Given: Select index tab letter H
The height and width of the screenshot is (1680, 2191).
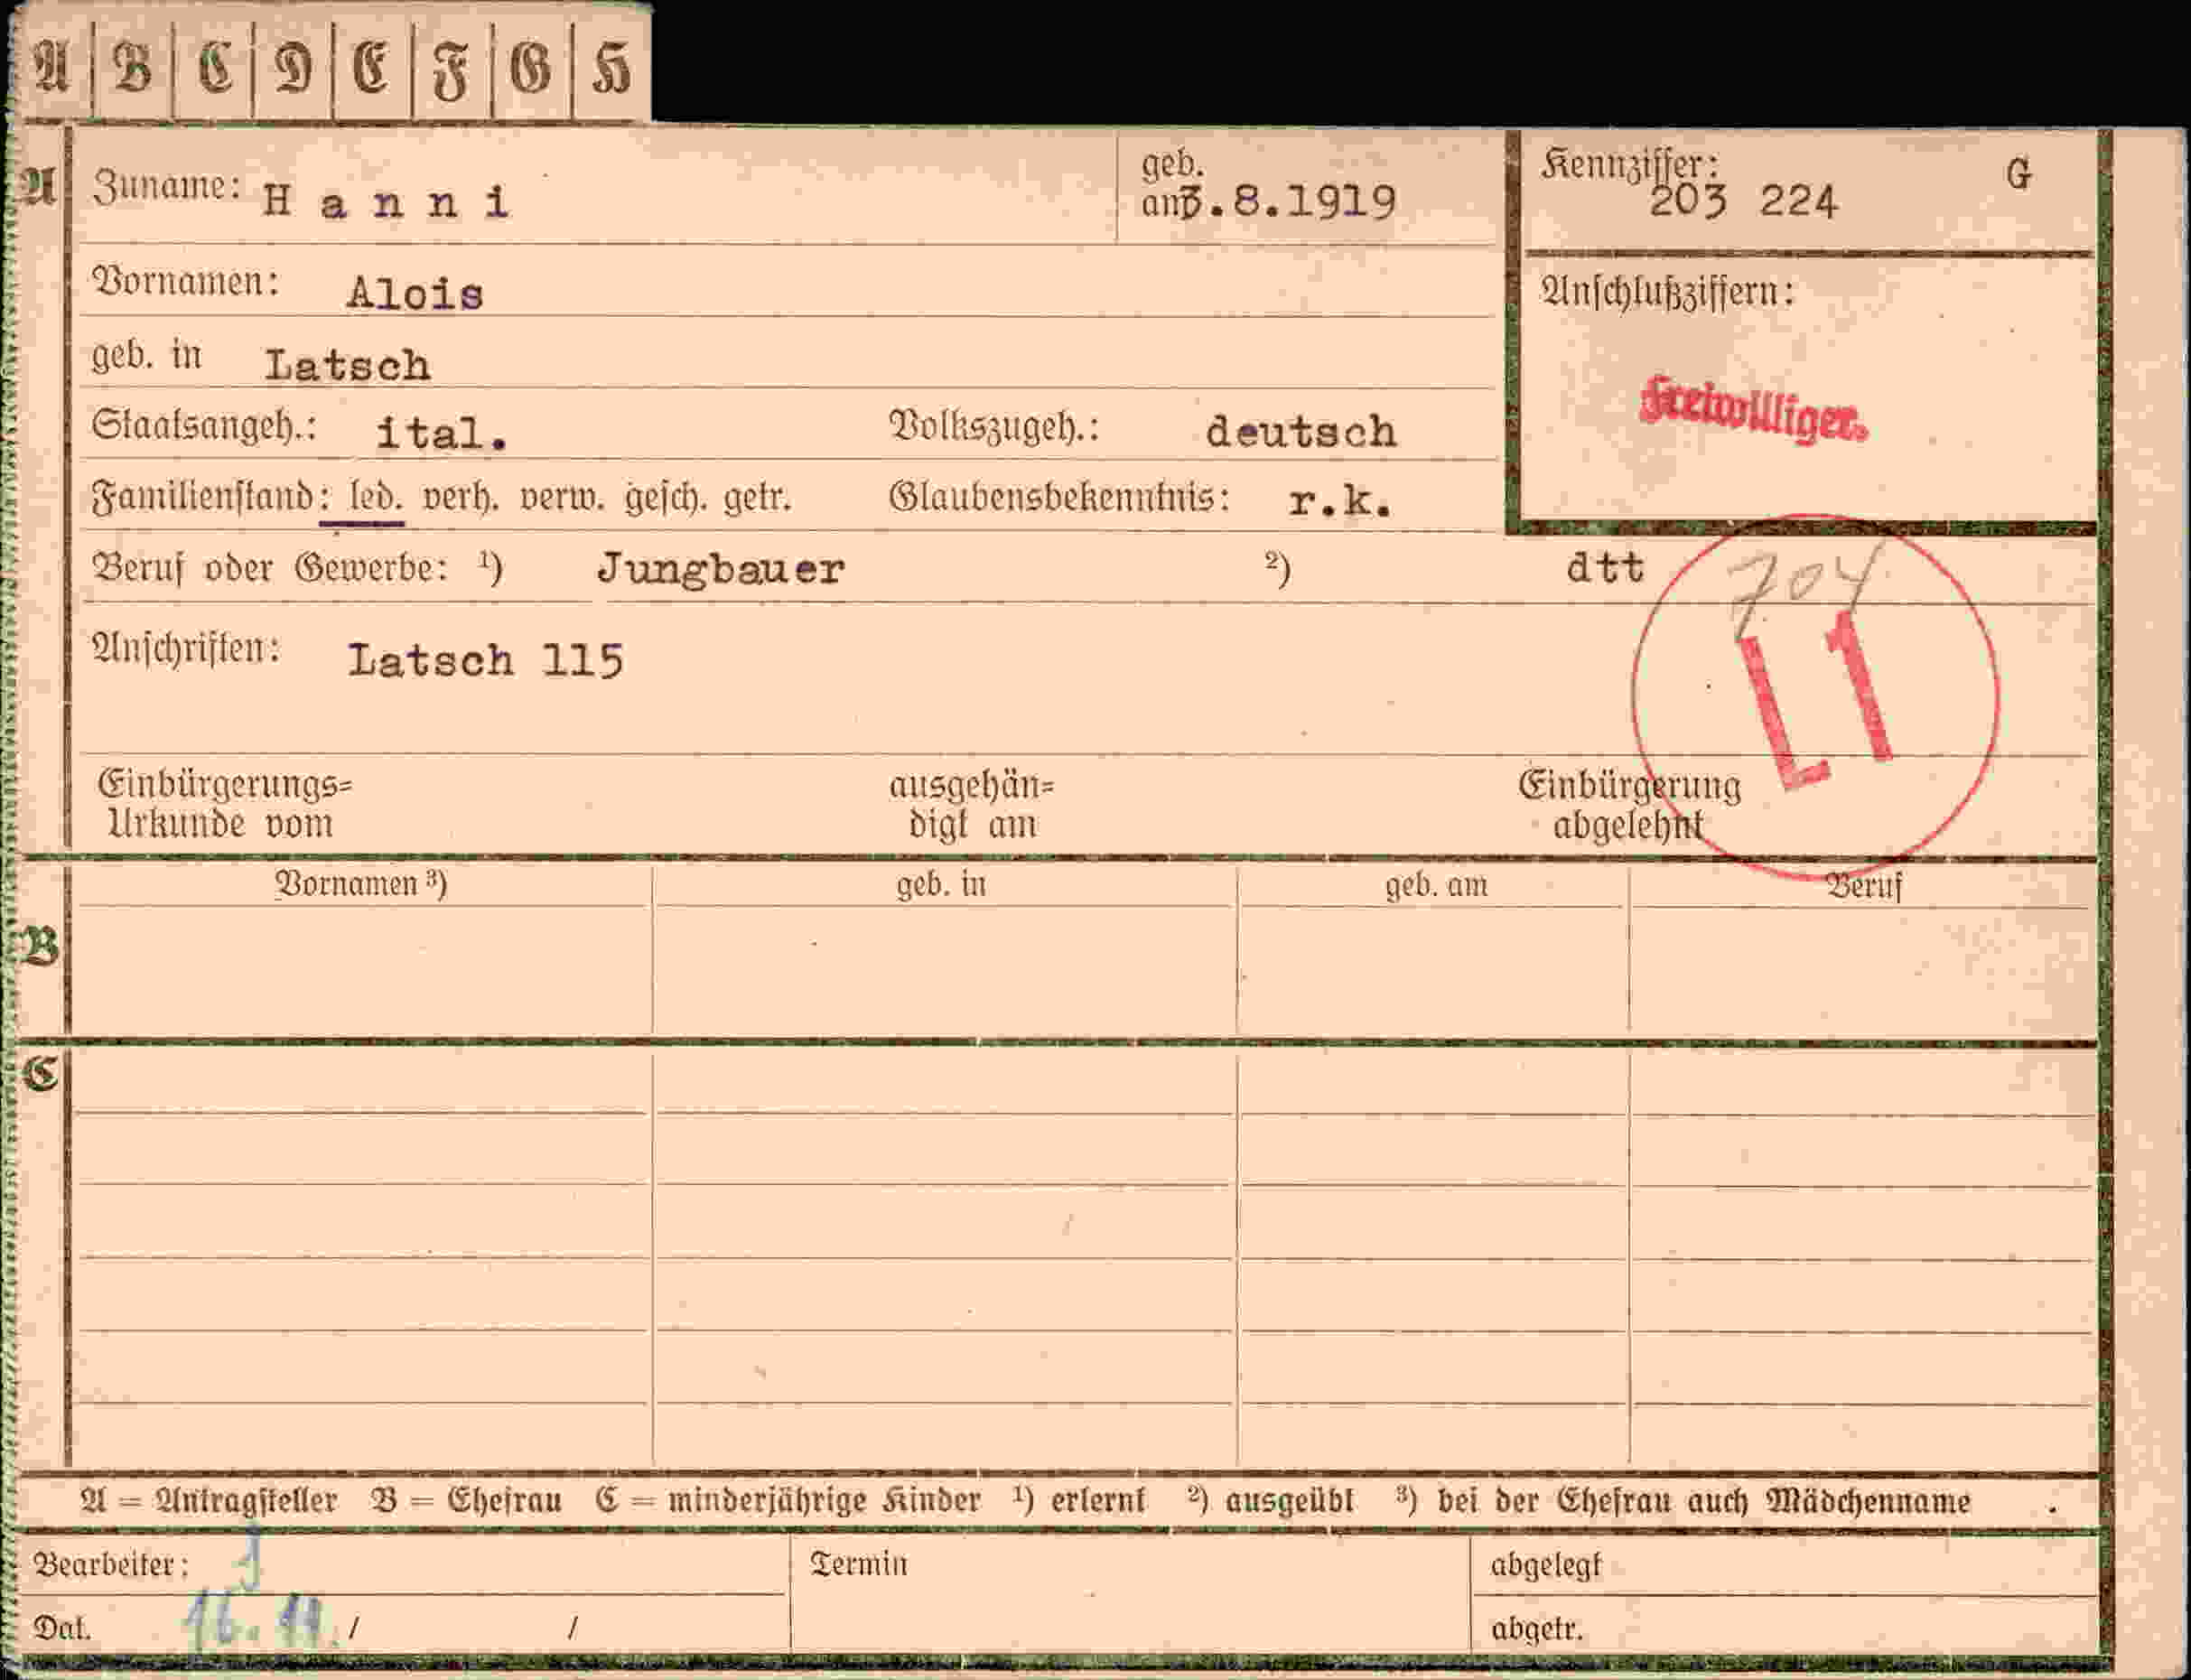Looking at the screenshot, I should click(611, 69).
